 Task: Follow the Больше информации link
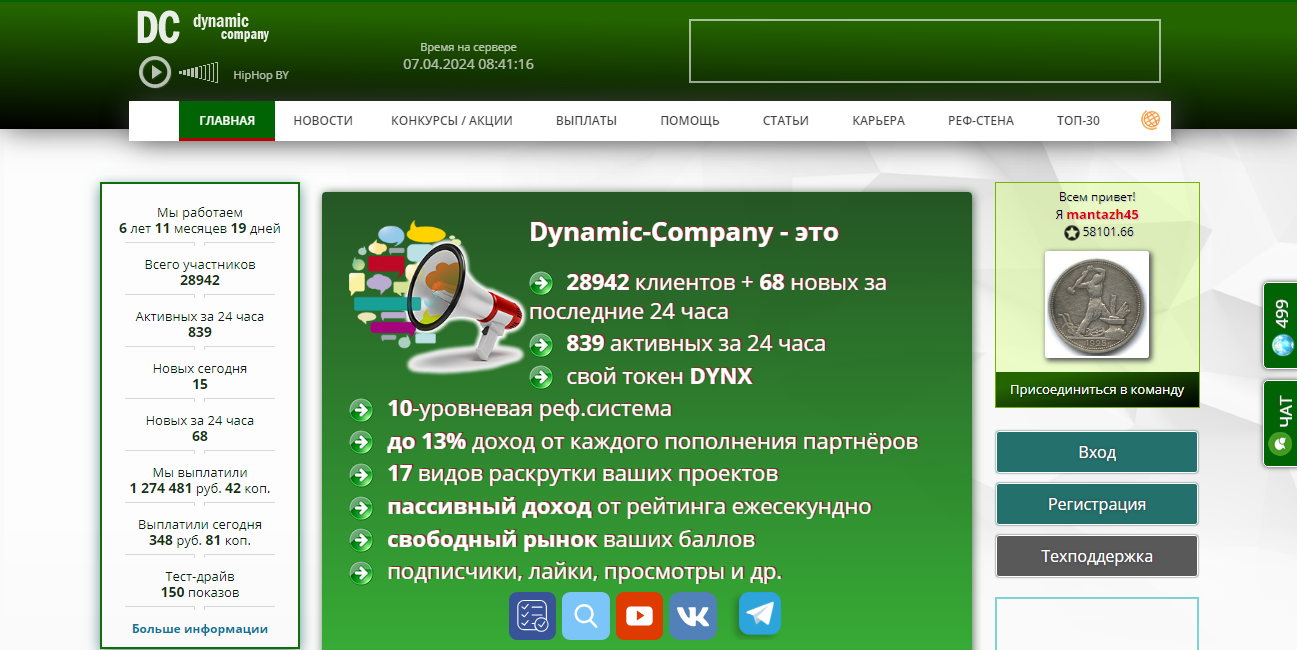coord(200,629)
